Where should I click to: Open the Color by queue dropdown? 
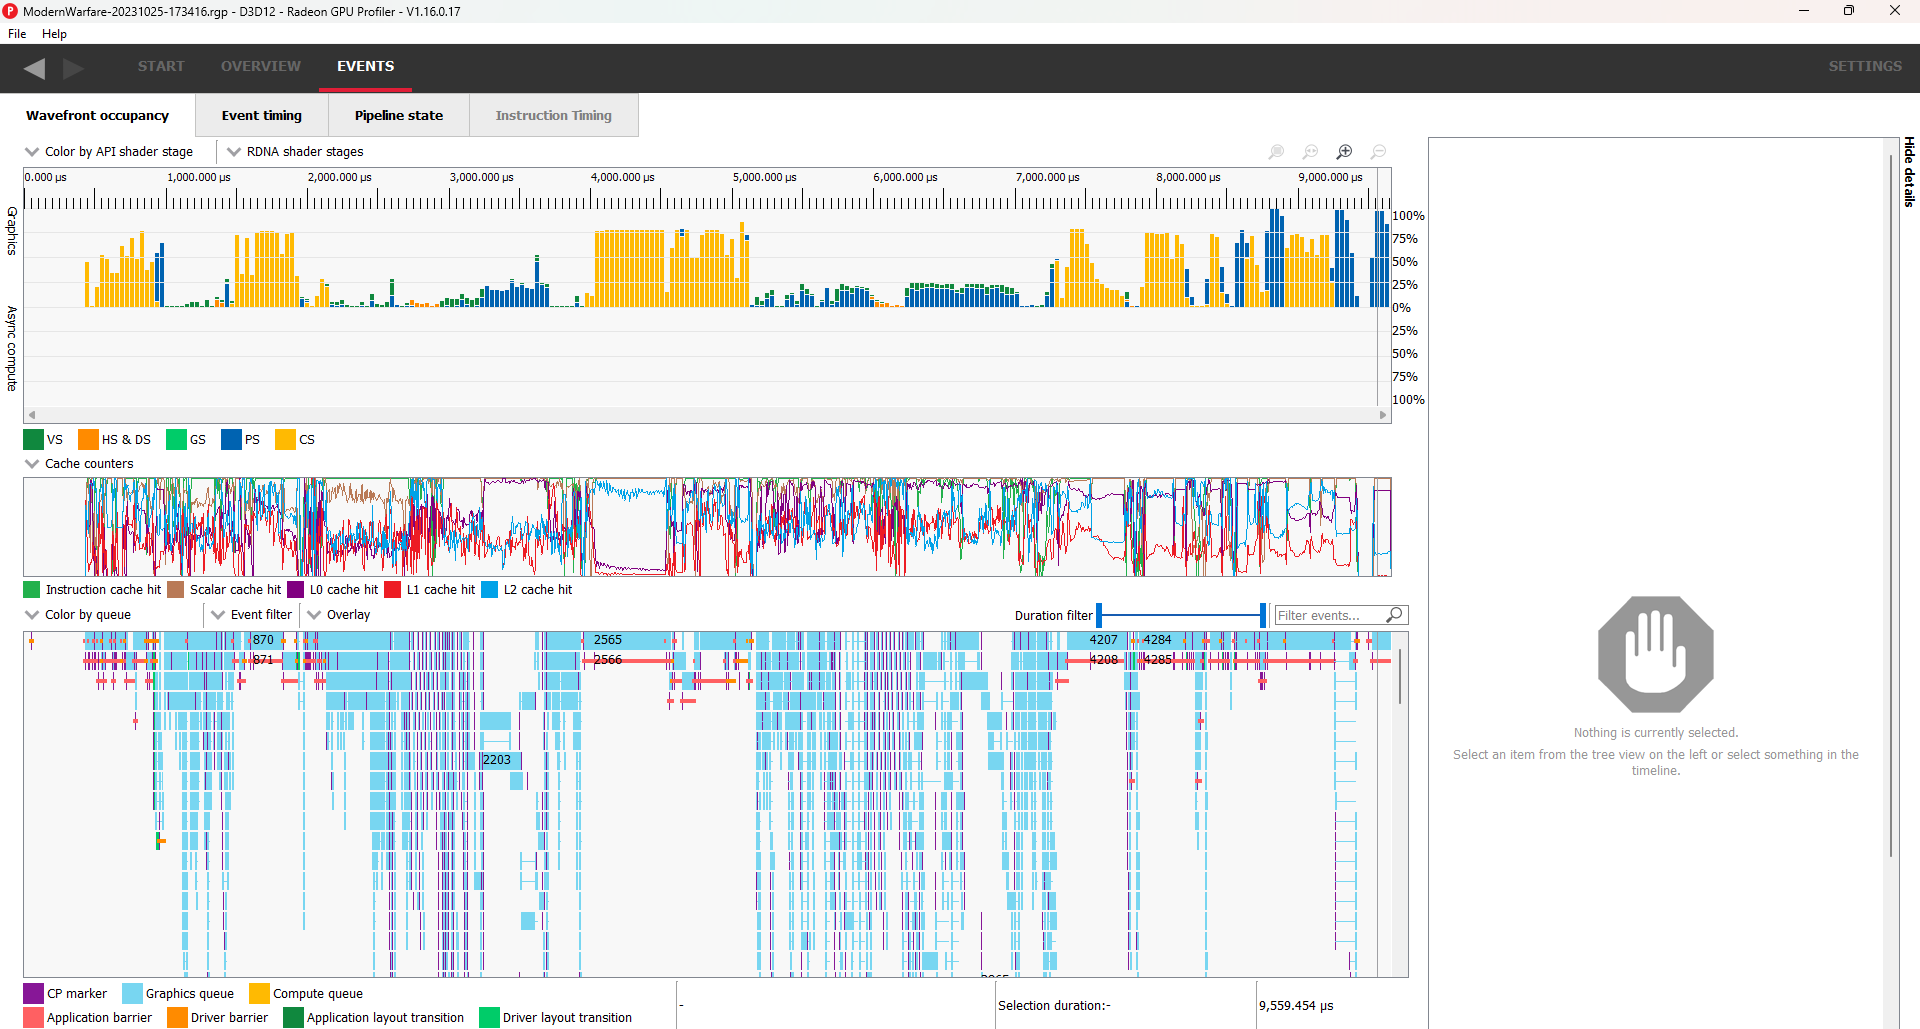pos(78,615)
